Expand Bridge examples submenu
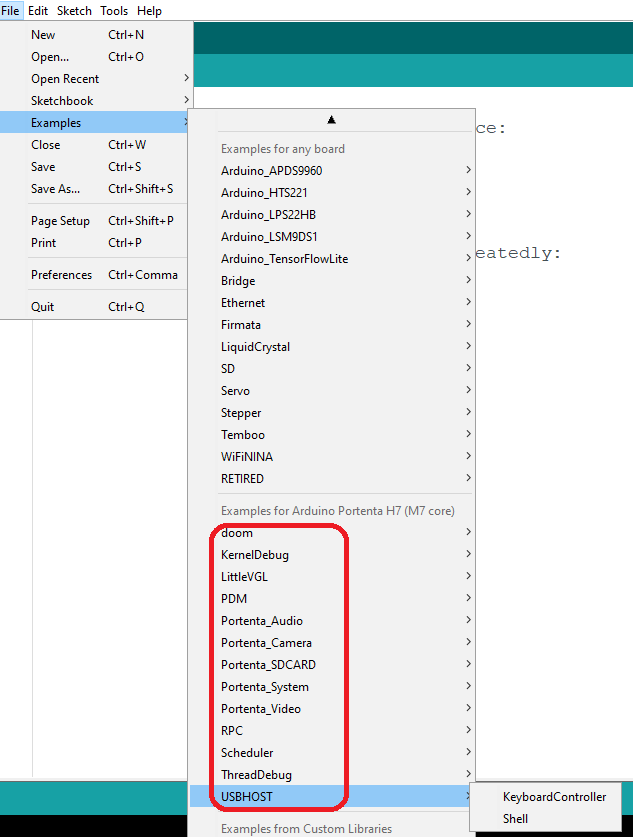633x837 pixels. click(332, 280)
